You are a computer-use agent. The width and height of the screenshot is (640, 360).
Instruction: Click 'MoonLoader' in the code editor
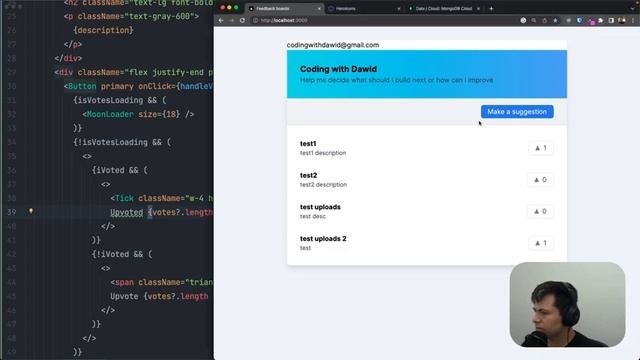pyautogui.click(x=110, y=114)
